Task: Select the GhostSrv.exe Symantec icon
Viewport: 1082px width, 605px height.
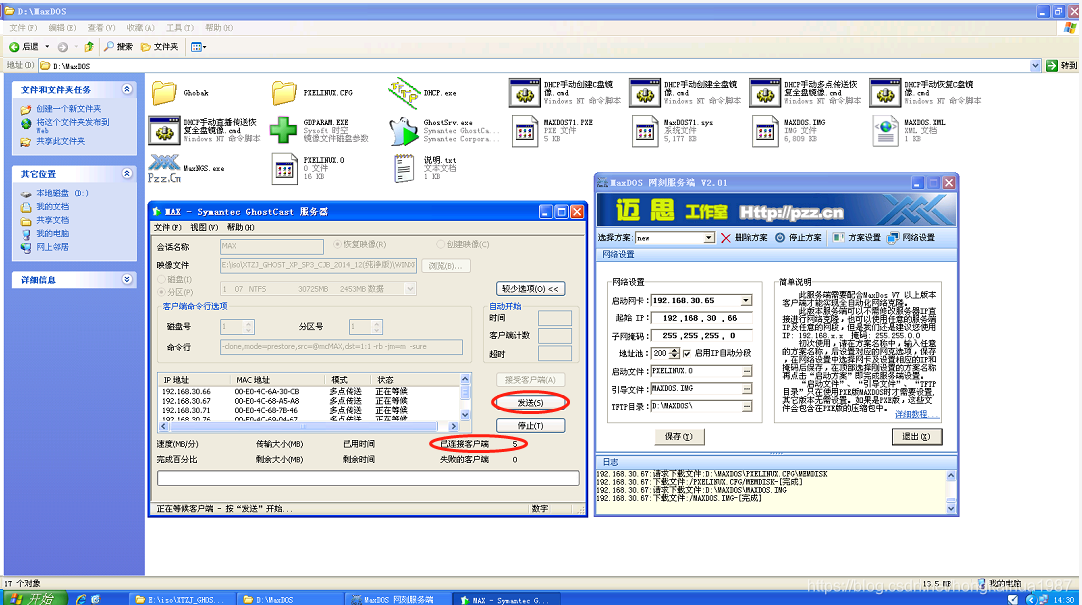Action: 404,130
